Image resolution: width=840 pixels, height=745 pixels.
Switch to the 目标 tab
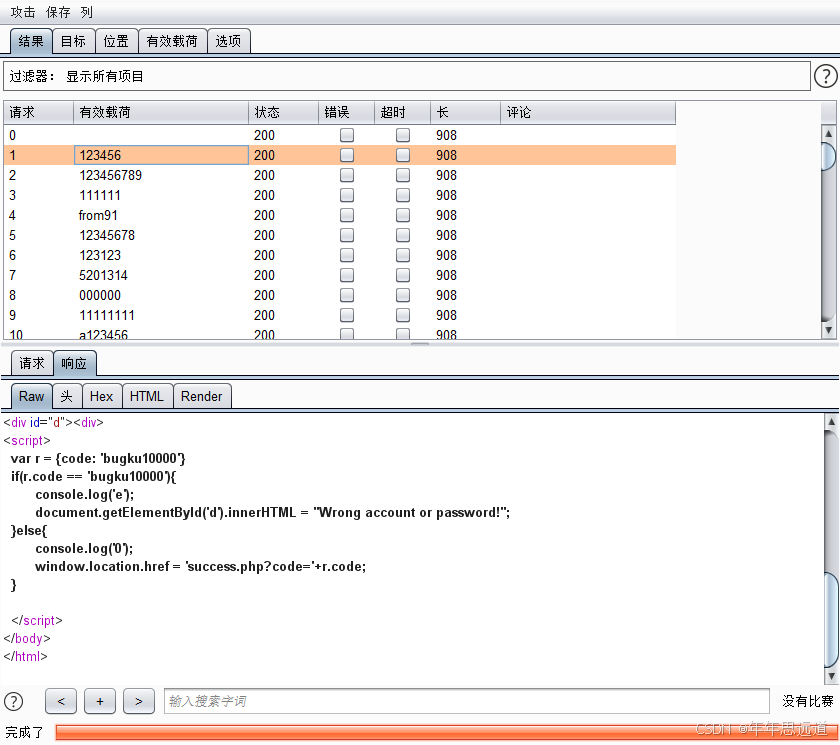pyautogui.click(x=73, y=41)
